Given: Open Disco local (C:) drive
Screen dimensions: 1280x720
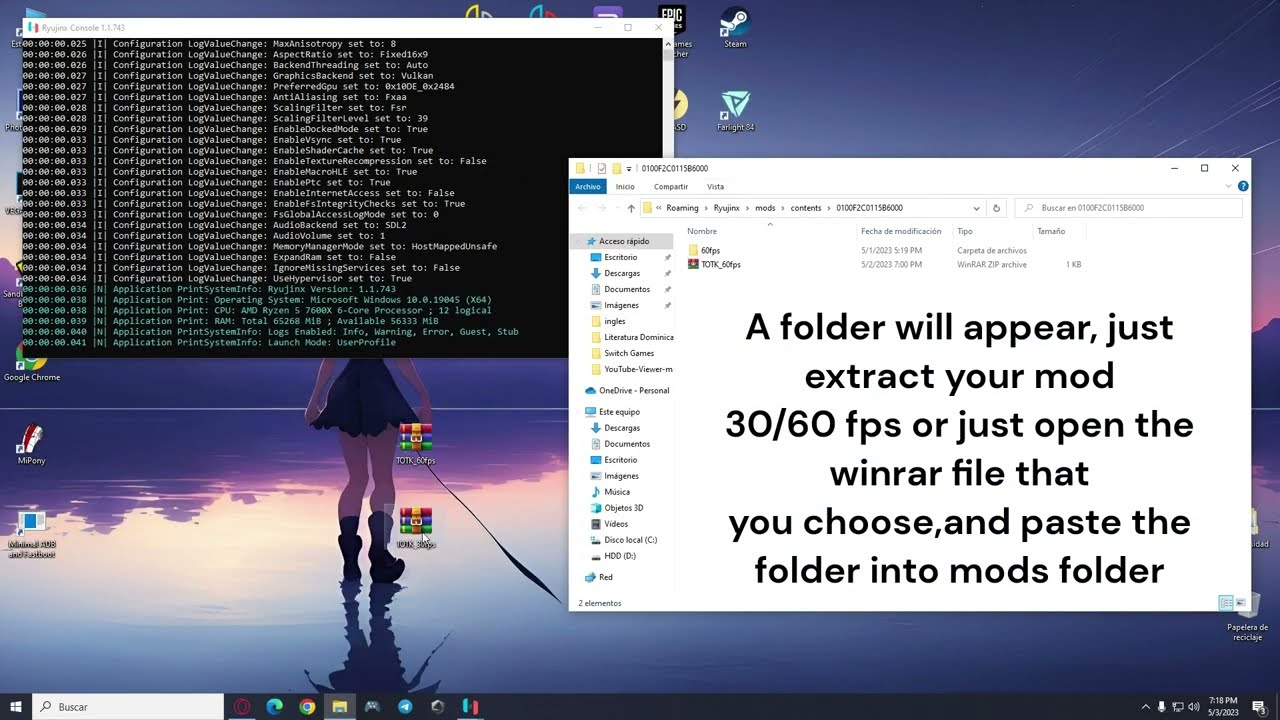Looking at the screenshot, I should [630, 540].
